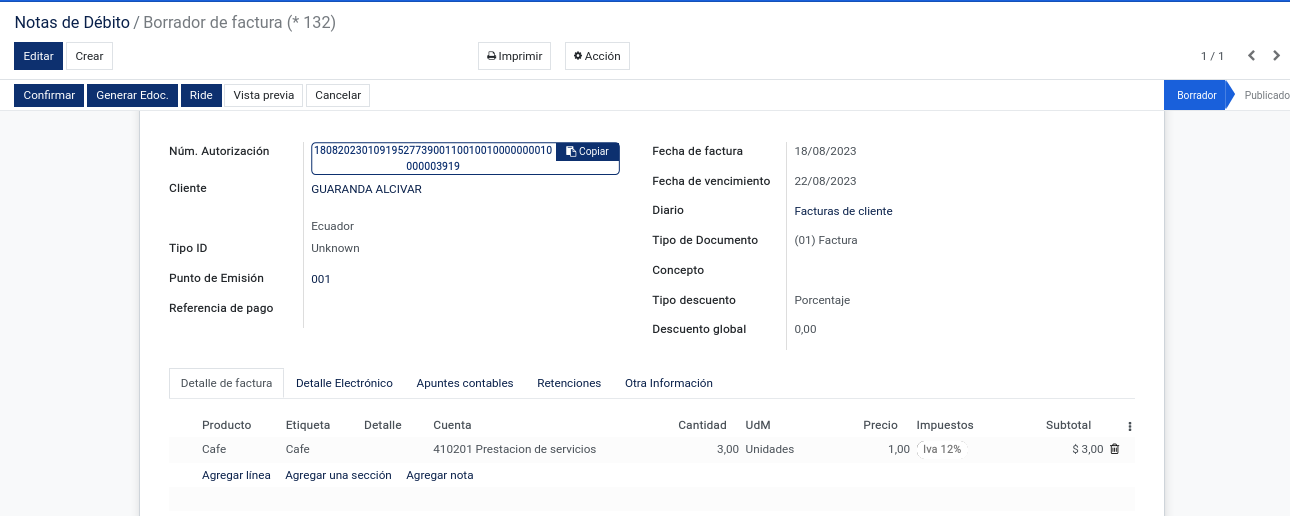This screenshot has height=516, width=1290.
Task: Click the Ecuador country text
Action: pos(333,226)
